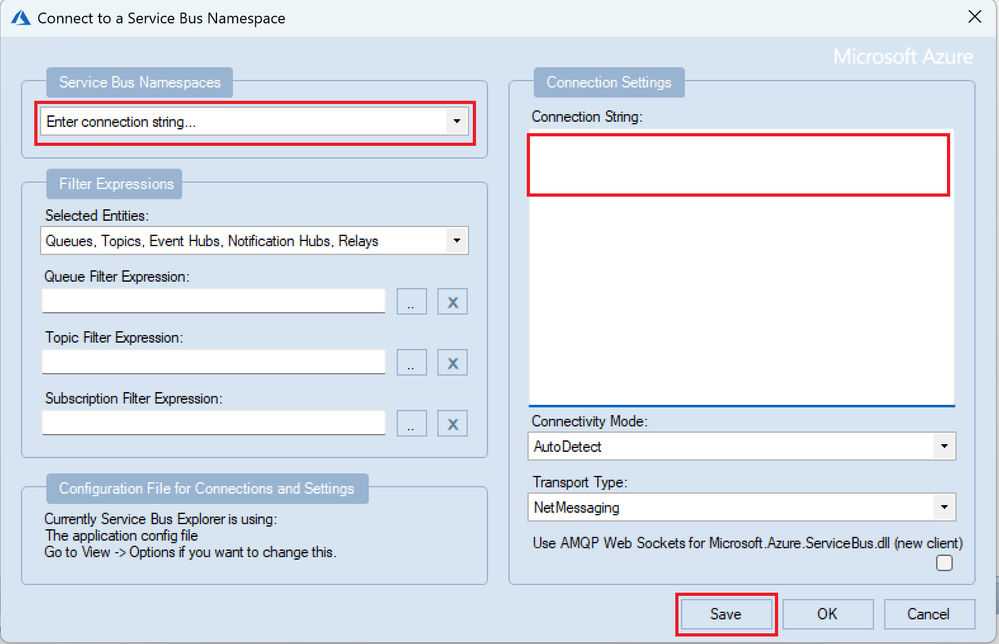Confirm with the OK button
The width and height of the screenshot is (999, 644).
click(x=828, y=614)
